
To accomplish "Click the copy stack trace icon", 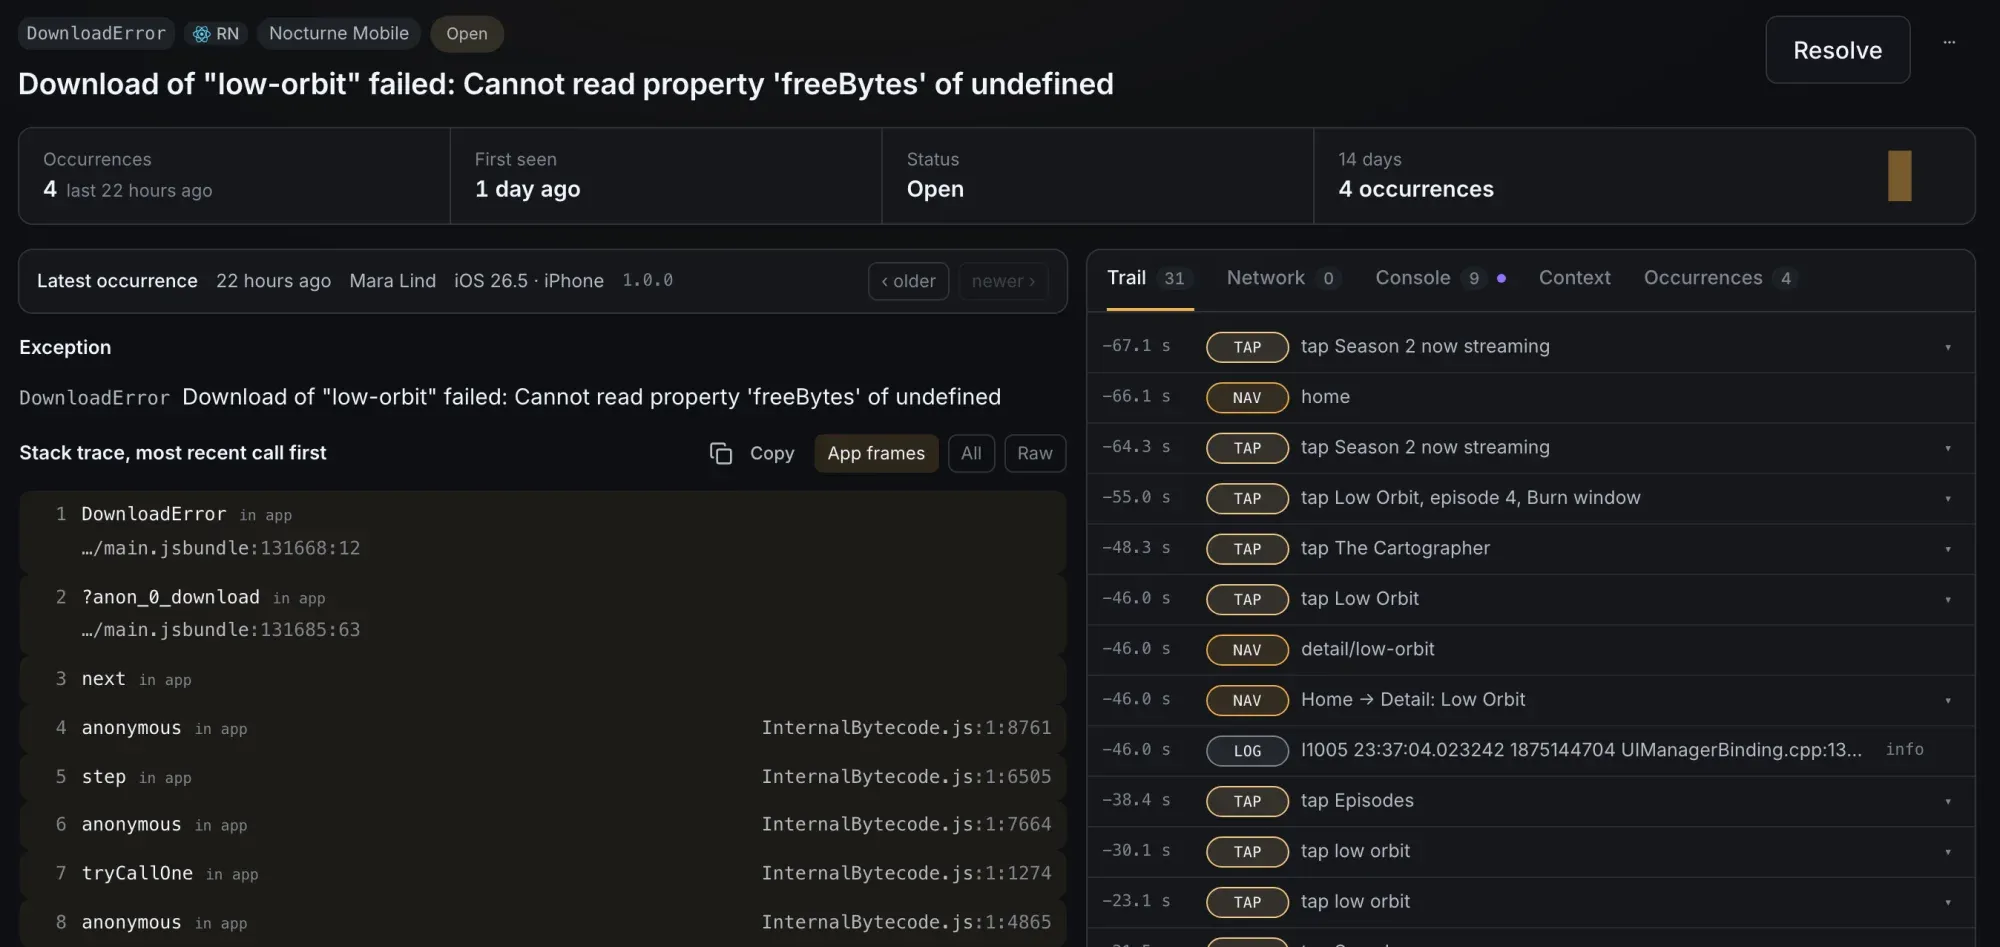I will coord(721,454).
